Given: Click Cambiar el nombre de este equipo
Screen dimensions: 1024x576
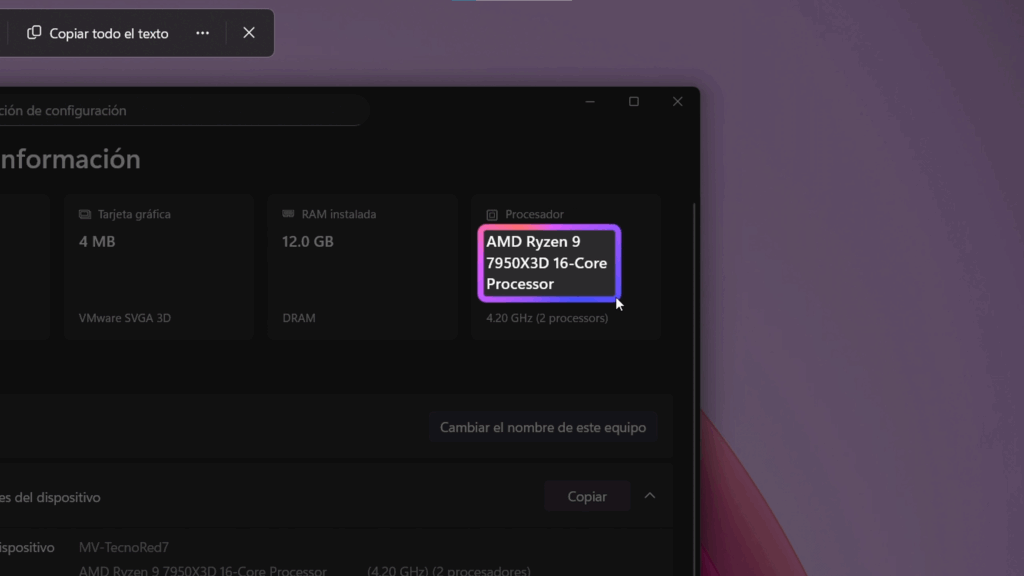Looking at the screenshot, I should click(x=543, y=428).
